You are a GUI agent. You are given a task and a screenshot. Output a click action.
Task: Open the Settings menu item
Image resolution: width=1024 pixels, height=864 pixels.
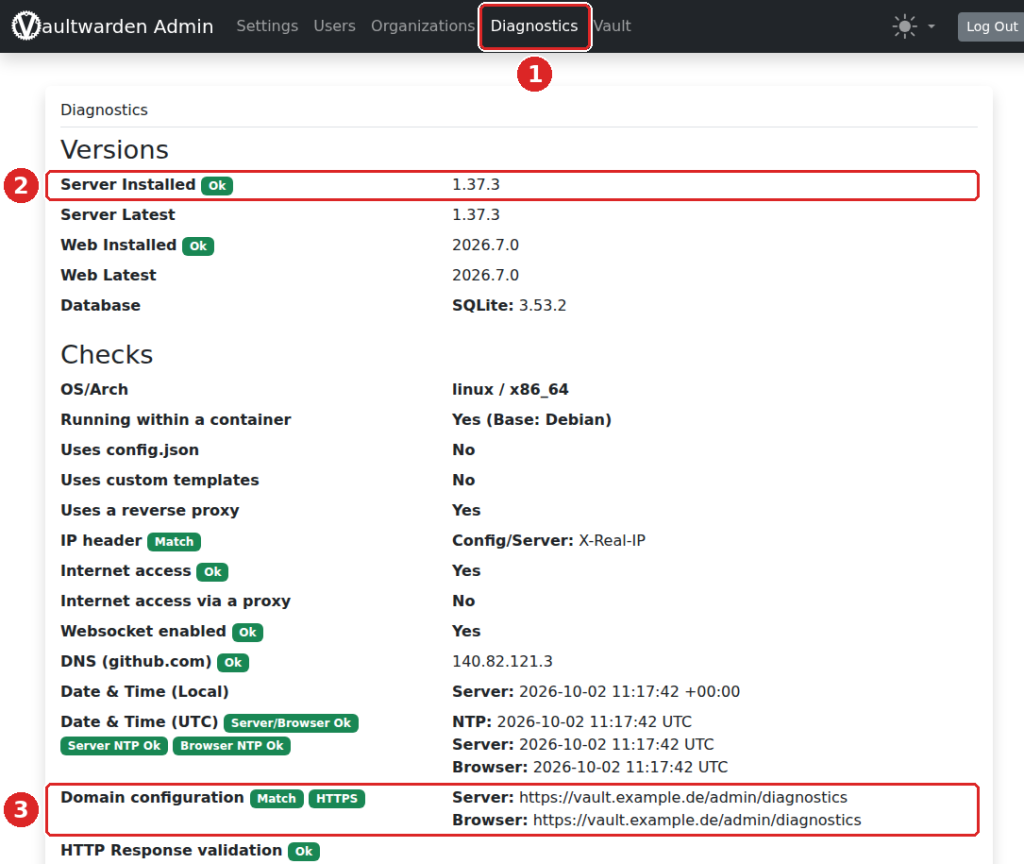tap(267, 26)
